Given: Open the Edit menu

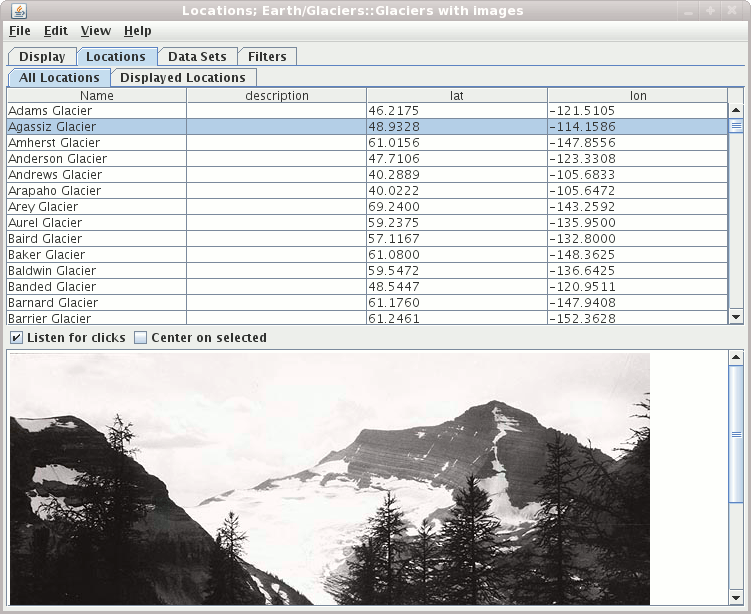Looking at the screenshot, I should 56,31.
